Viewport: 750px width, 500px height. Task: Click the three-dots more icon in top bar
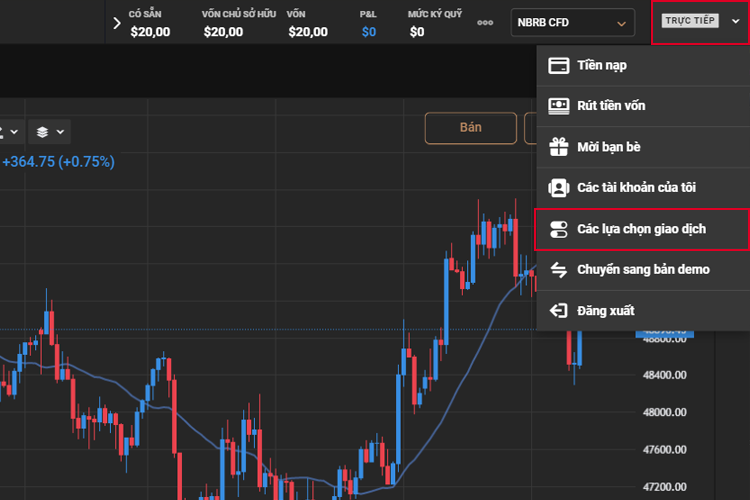click(x=486, y=22)
